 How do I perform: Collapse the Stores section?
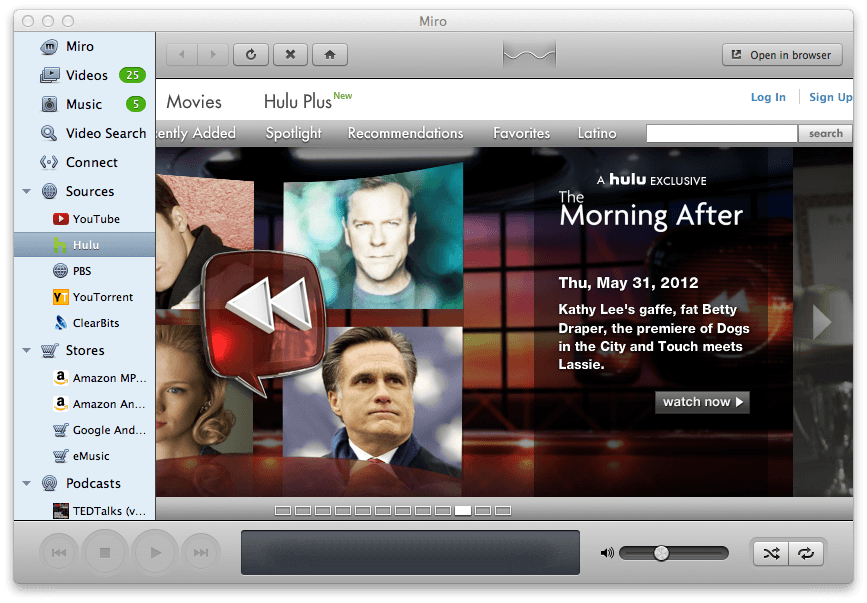point(27,350)
